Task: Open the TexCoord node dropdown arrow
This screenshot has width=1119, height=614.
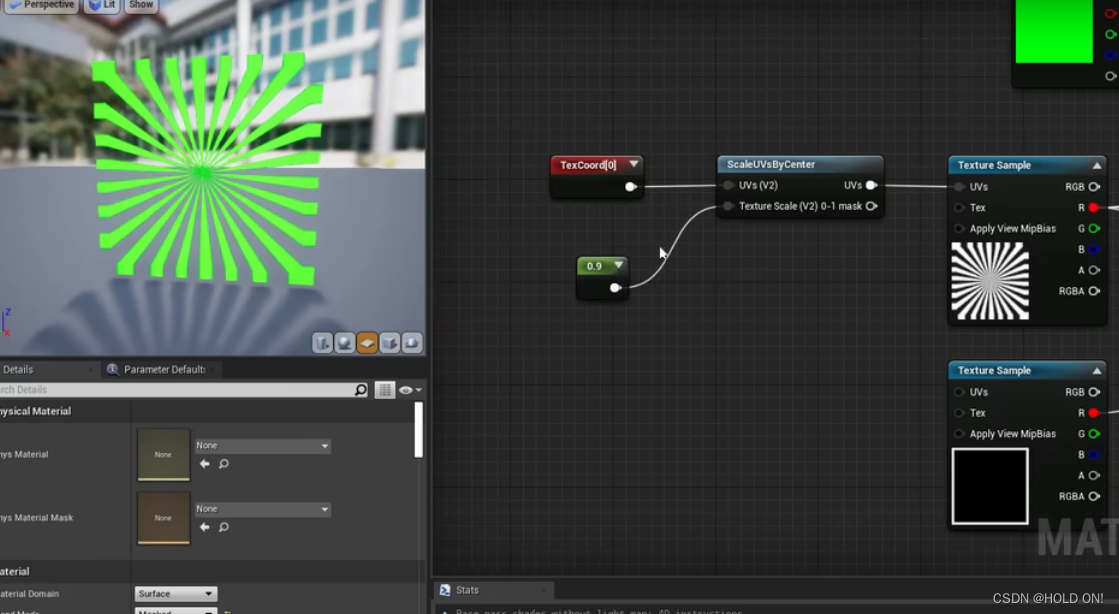Action: point(633,164)
